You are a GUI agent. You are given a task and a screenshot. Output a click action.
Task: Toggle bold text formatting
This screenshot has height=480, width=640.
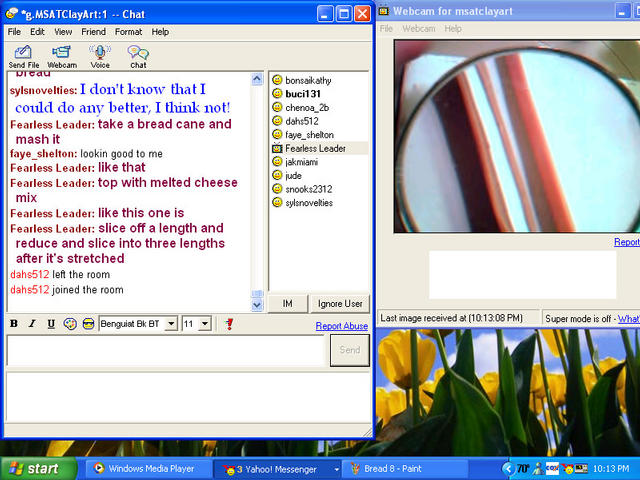coord(14,324)
